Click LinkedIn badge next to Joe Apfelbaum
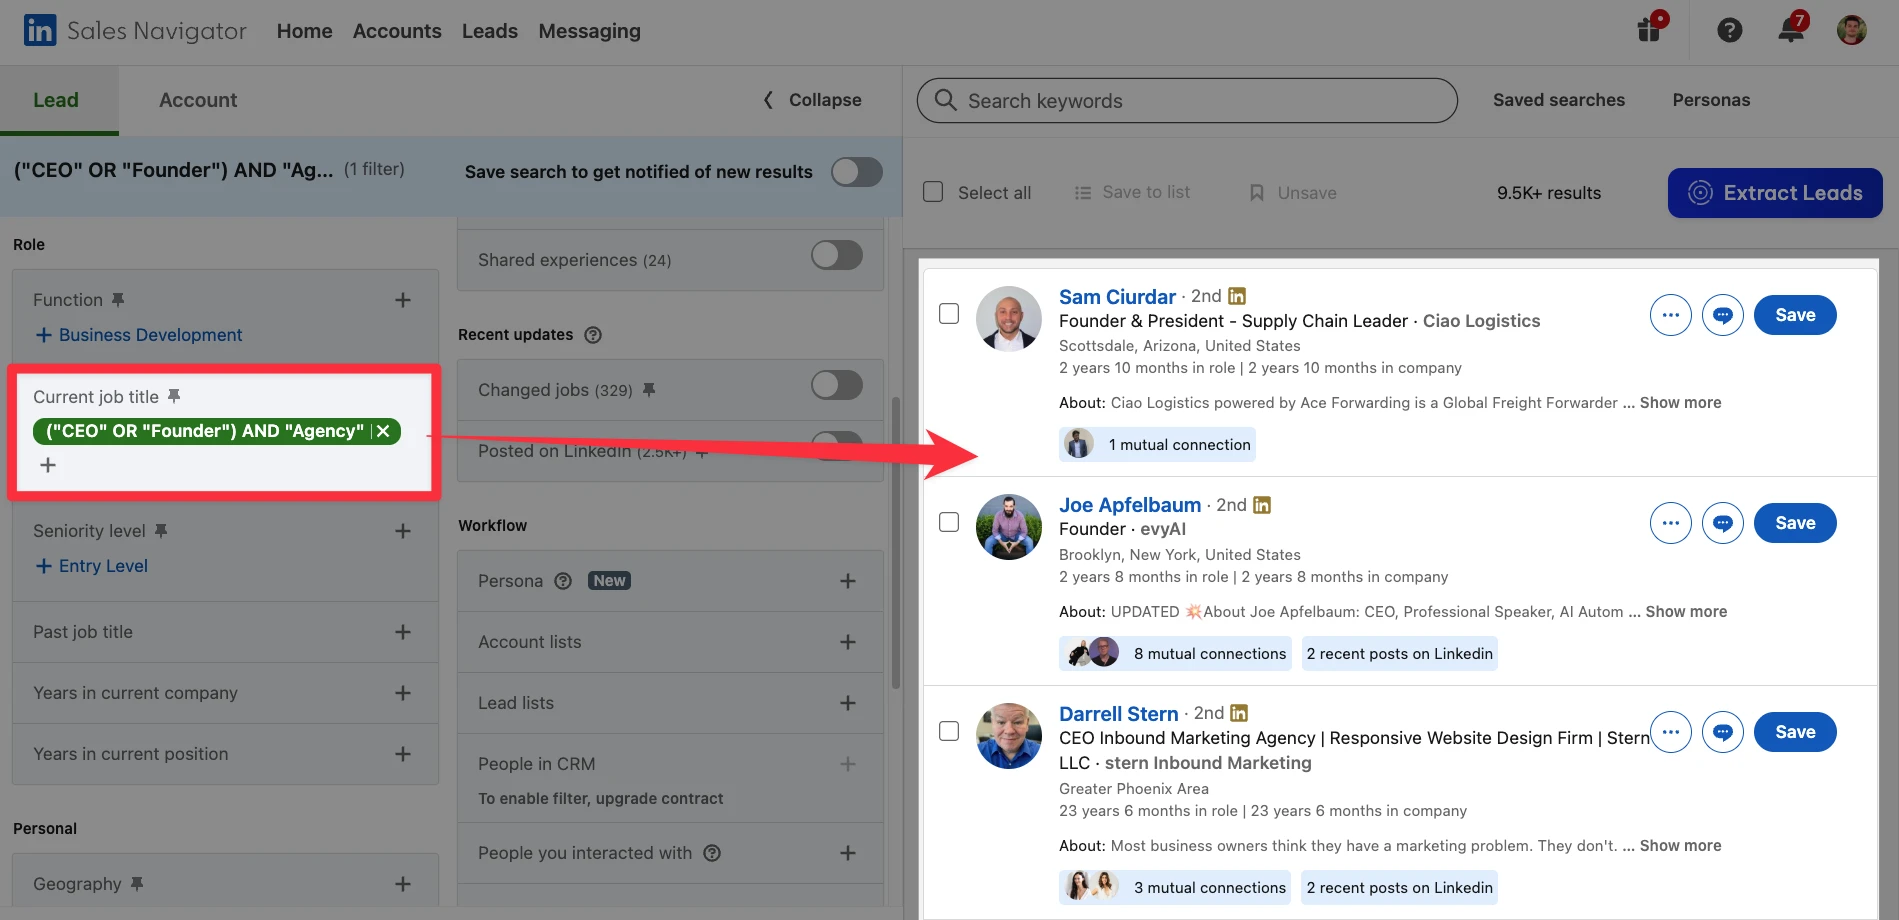Image resolution: width=1899 pixels, height=920 pixels. (x=1262, y=505)
